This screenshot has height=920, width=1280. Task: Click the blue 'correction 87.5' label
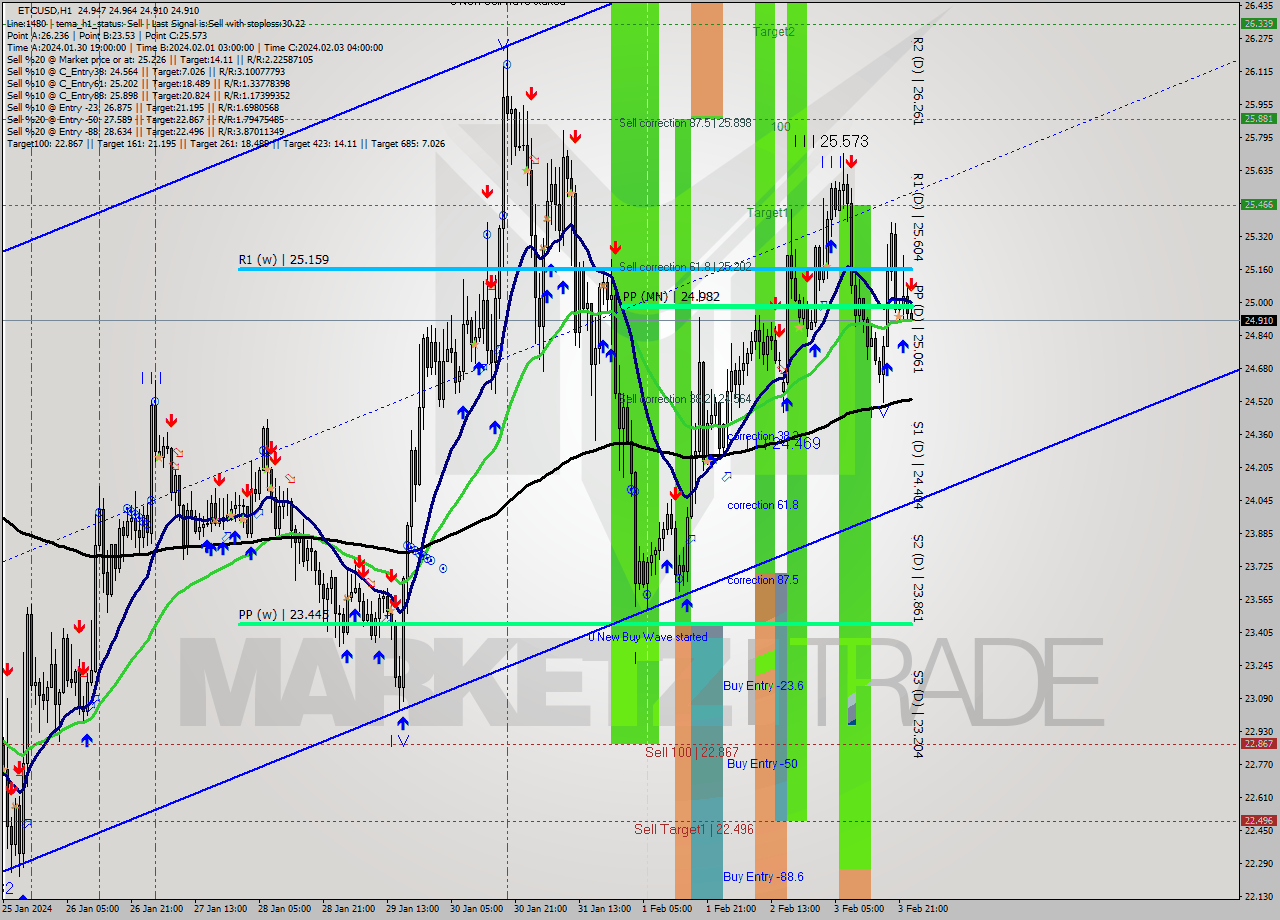click(763, 580)
